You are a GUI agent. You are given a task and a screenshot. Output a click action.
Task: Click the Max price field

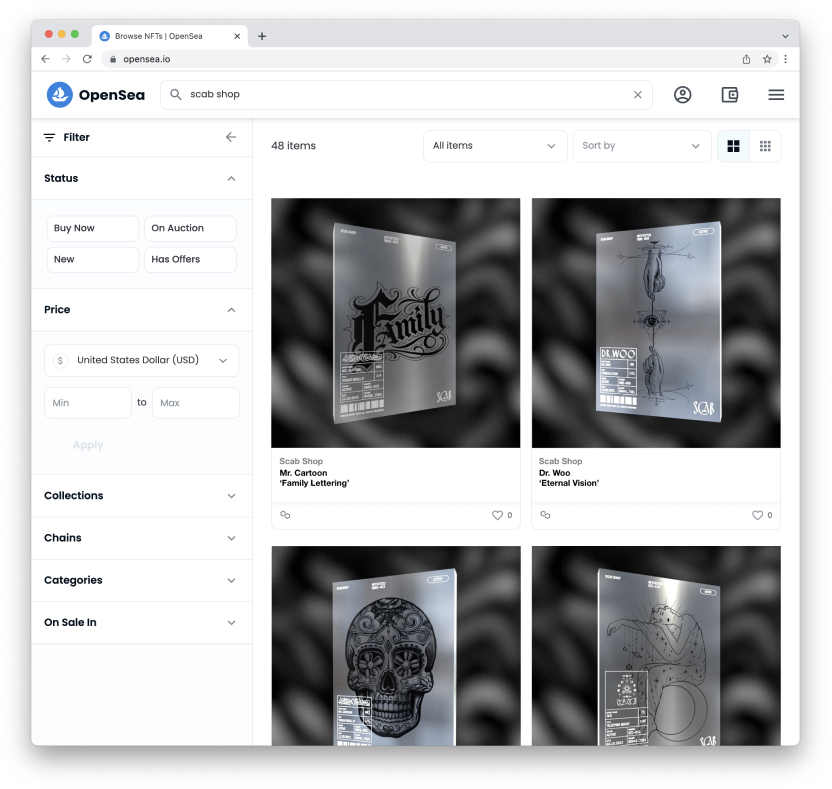tap(196, 403)
